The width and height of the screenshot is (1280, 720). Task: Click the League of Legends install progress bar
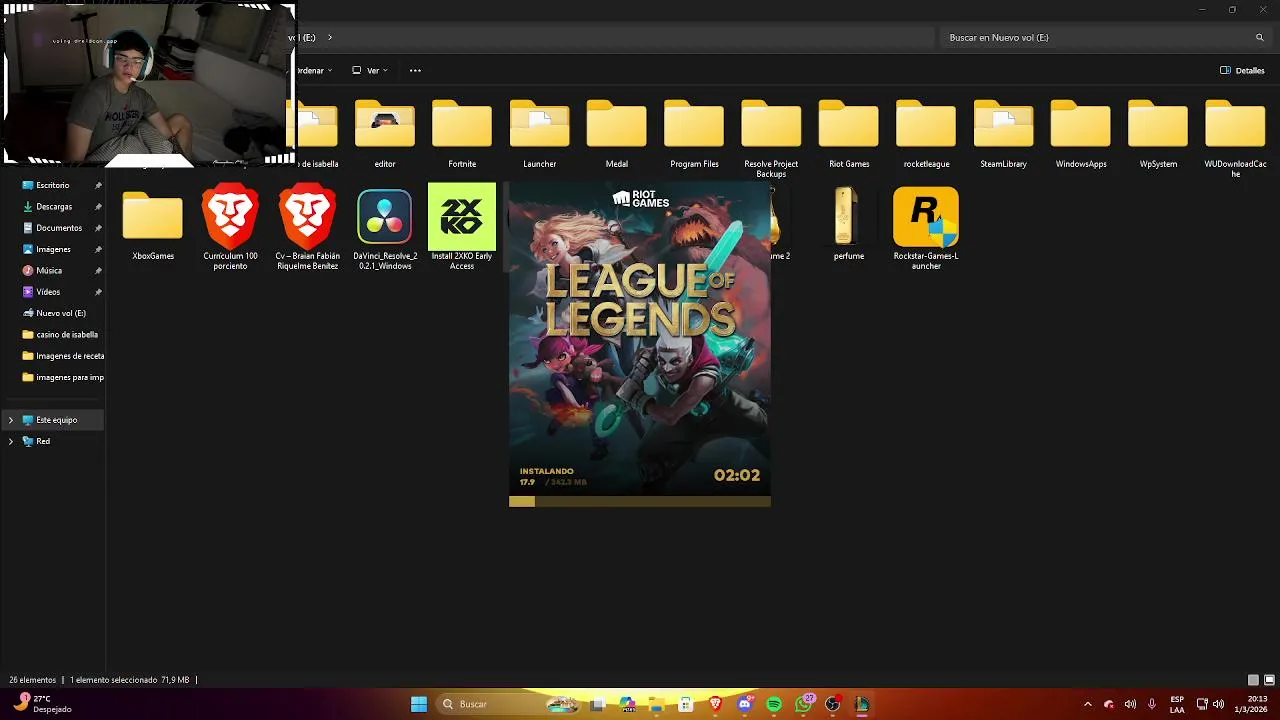[640, 501]
